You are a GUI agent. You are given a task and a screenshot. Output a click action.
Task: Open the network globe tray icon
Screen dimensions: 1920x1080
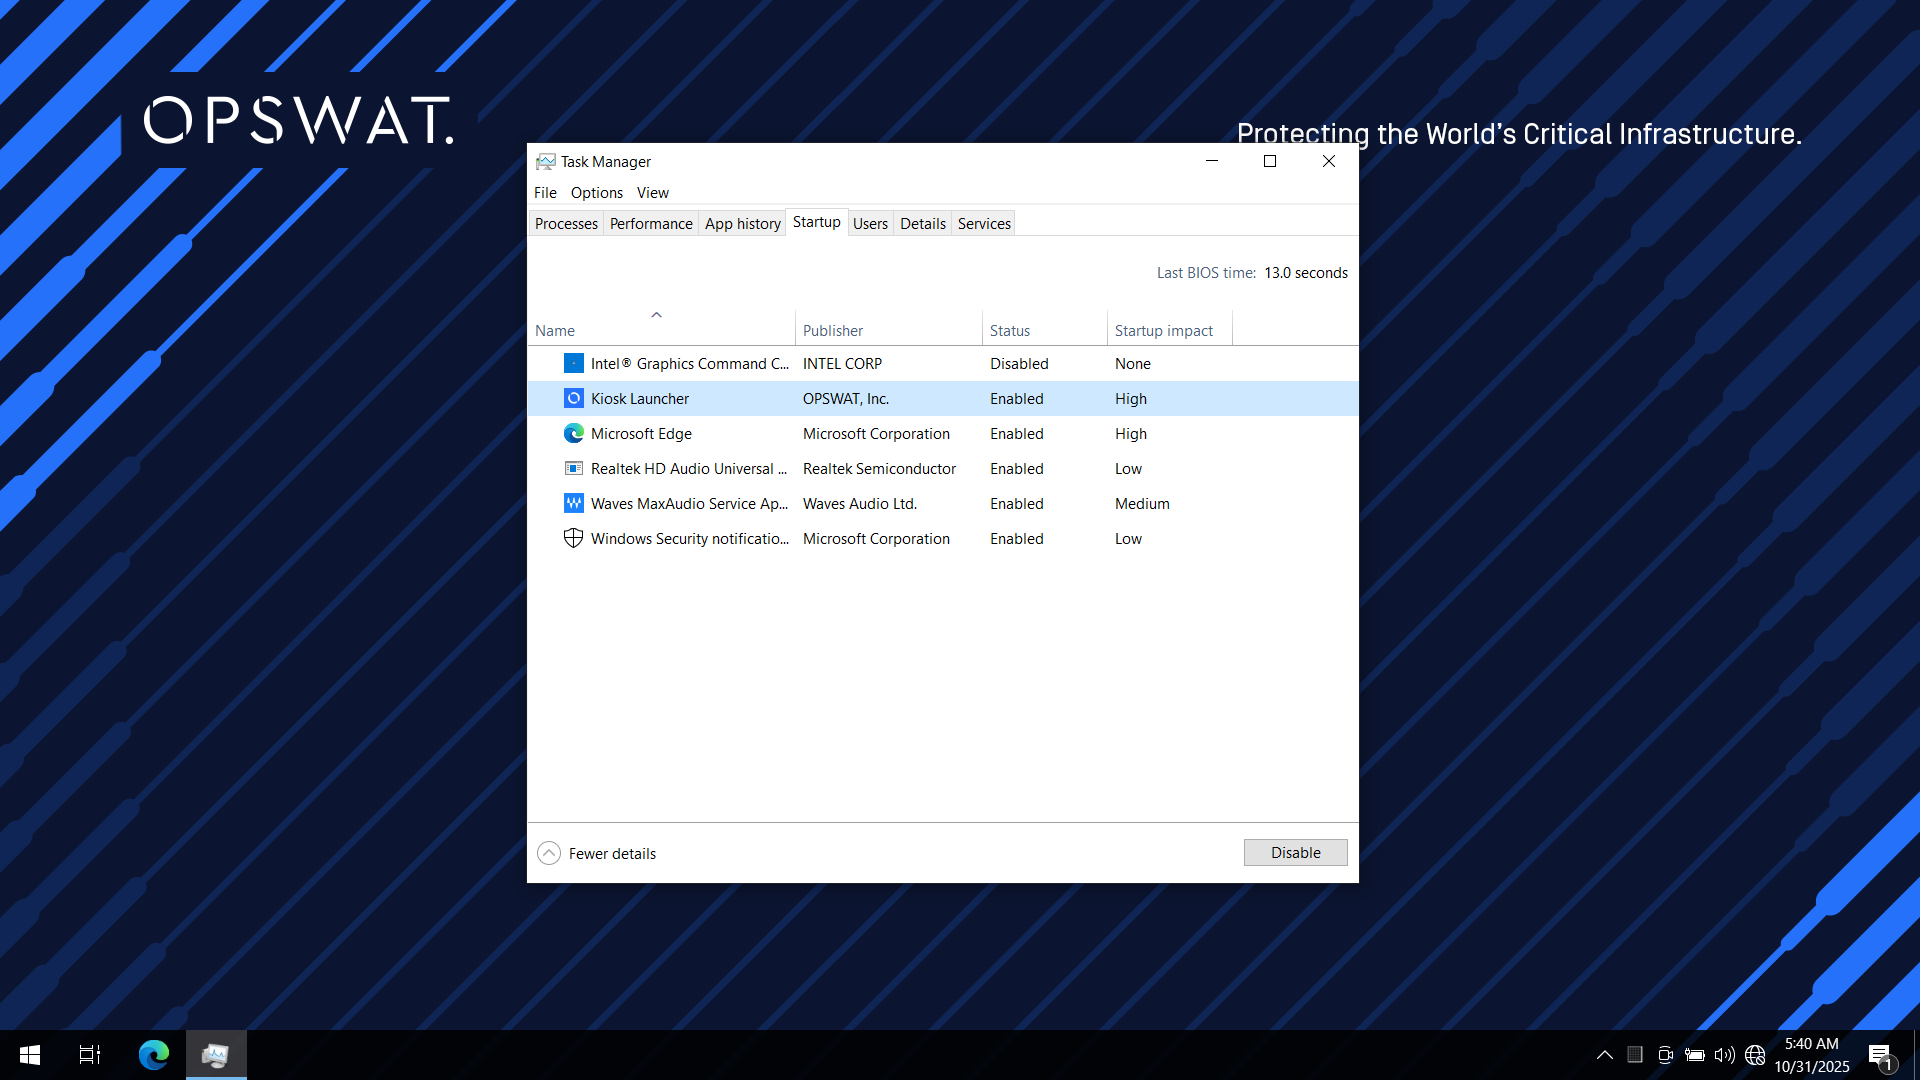point(1755,1055)
